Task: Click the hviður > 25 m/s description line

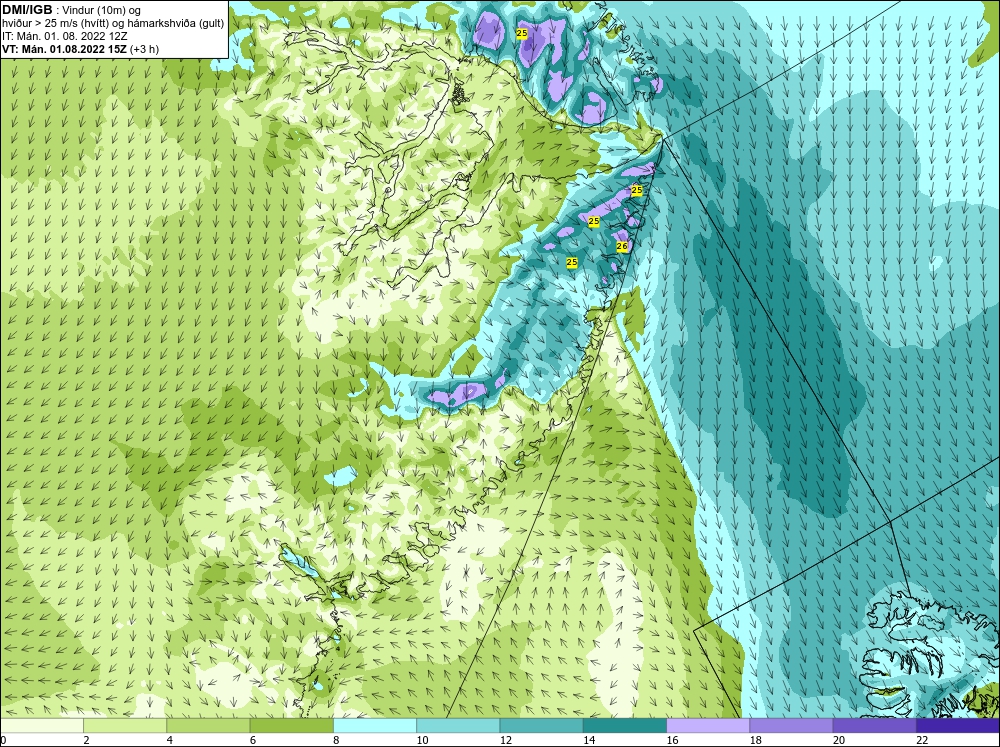Action: tap(113, 24)
